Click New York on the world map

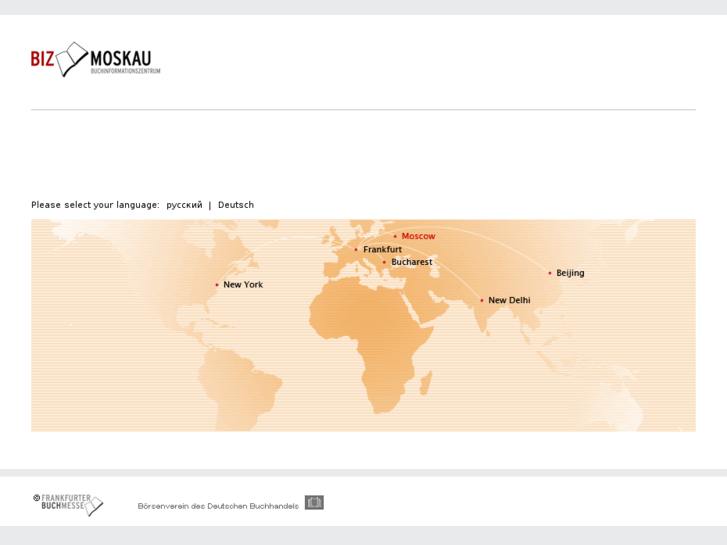[x=243, y=285]
